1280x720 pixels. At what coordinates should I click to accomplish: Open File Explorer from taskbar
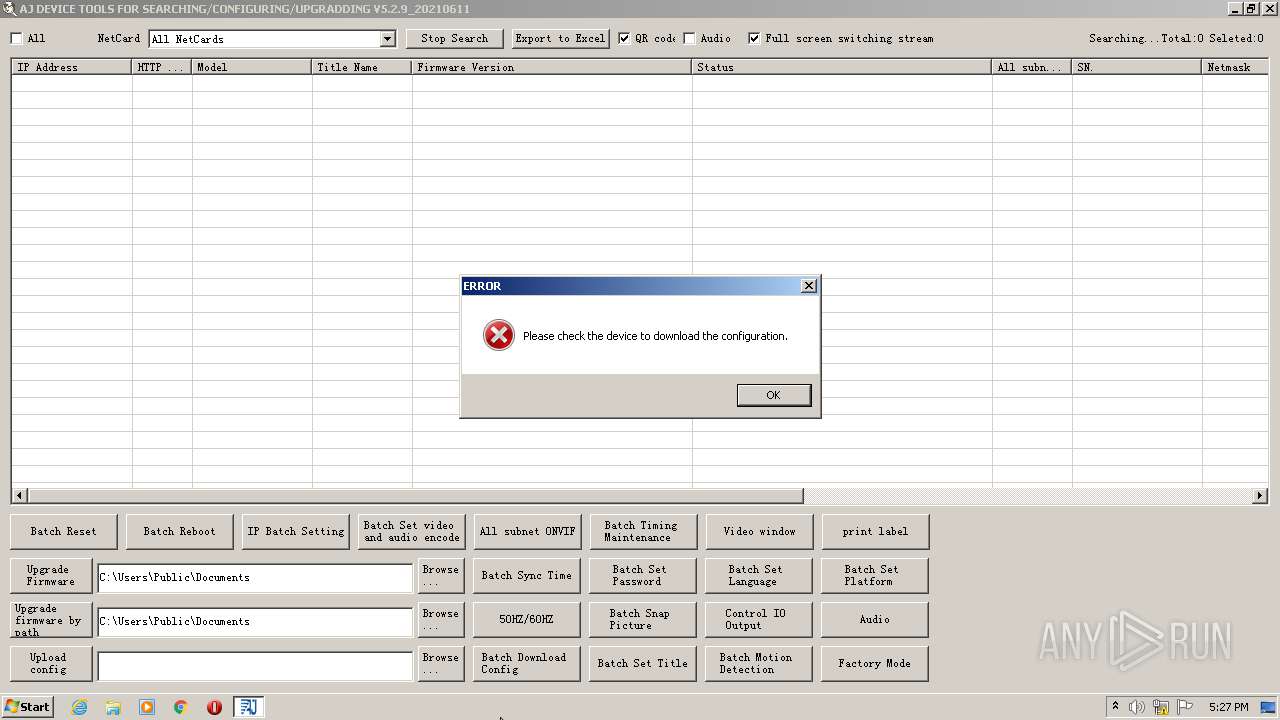113,707
